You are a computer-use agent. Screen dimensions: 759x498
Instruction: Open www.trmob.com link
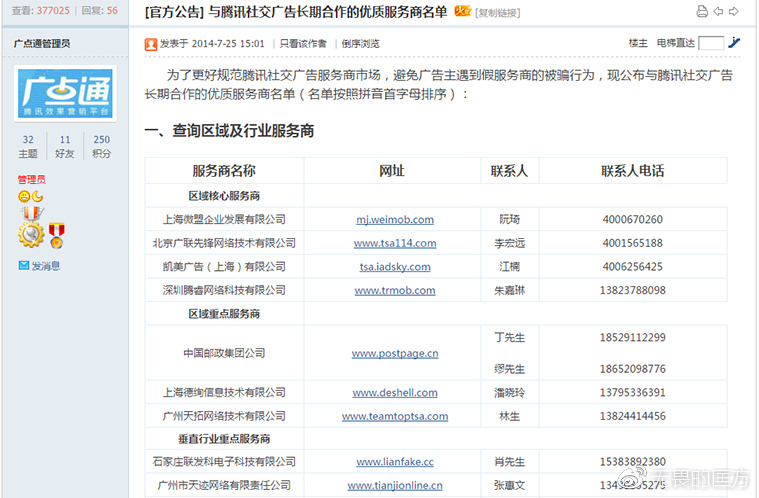[395, 290]
